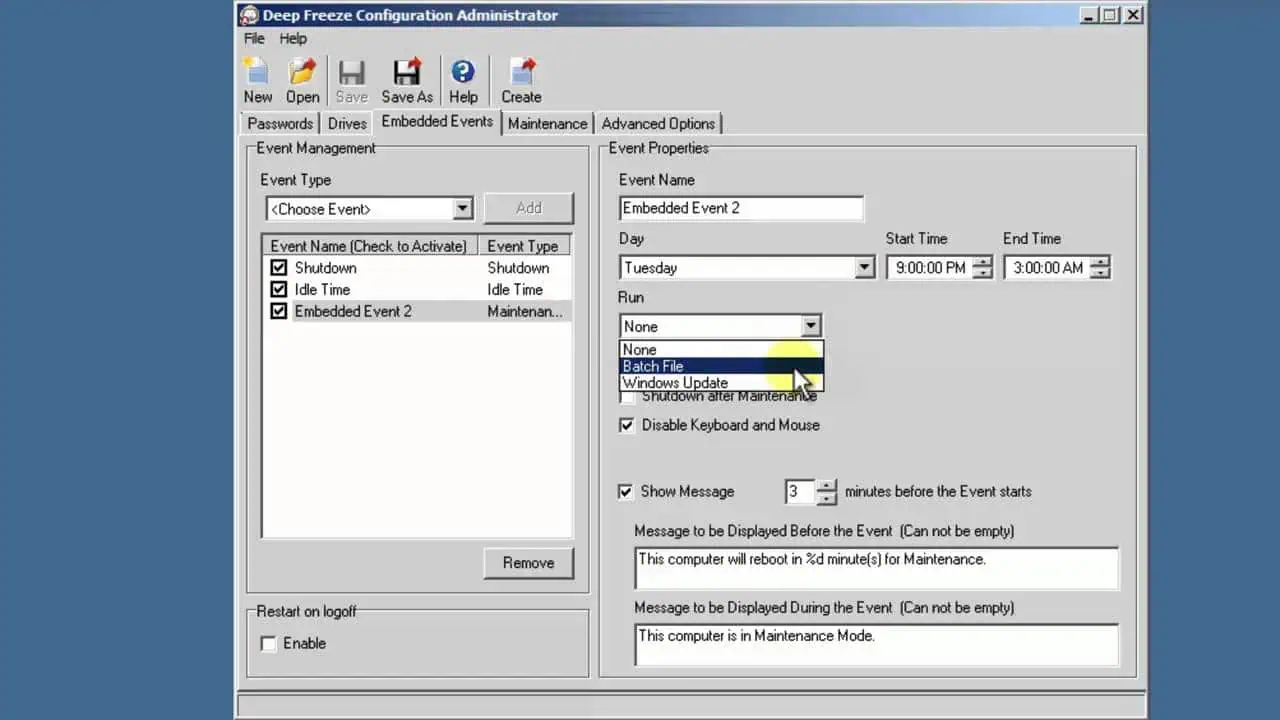Switch to the Passwords tab
The image size is (1280, 720).
280,124
